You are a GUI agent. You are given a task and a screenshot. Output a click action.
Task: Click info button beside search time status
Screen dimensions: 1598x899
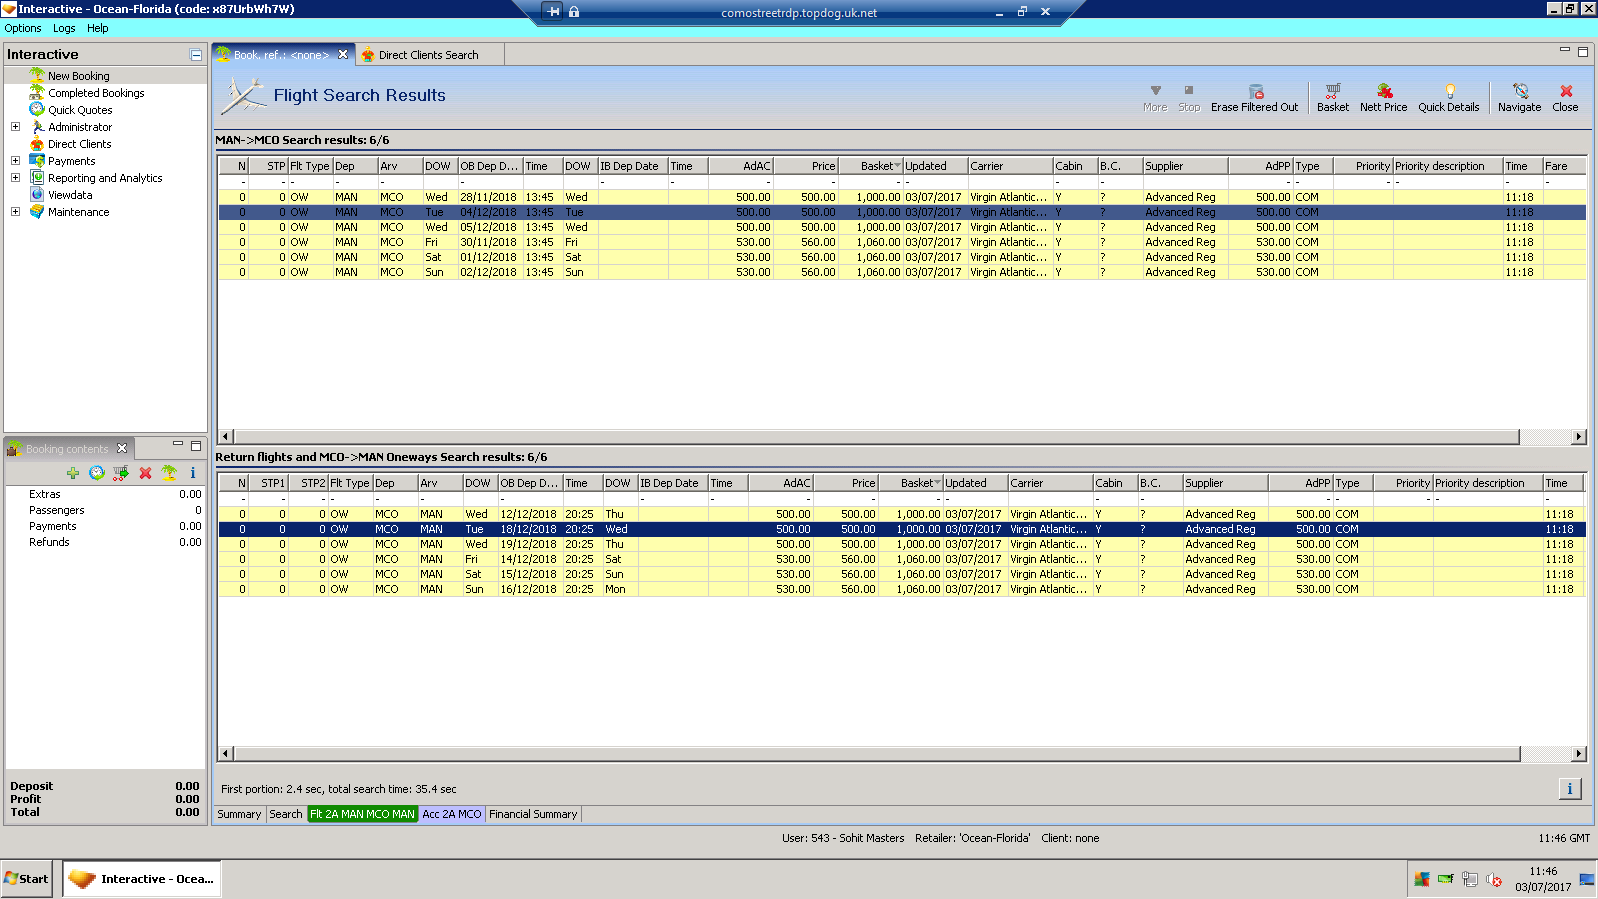[1569, 789]
